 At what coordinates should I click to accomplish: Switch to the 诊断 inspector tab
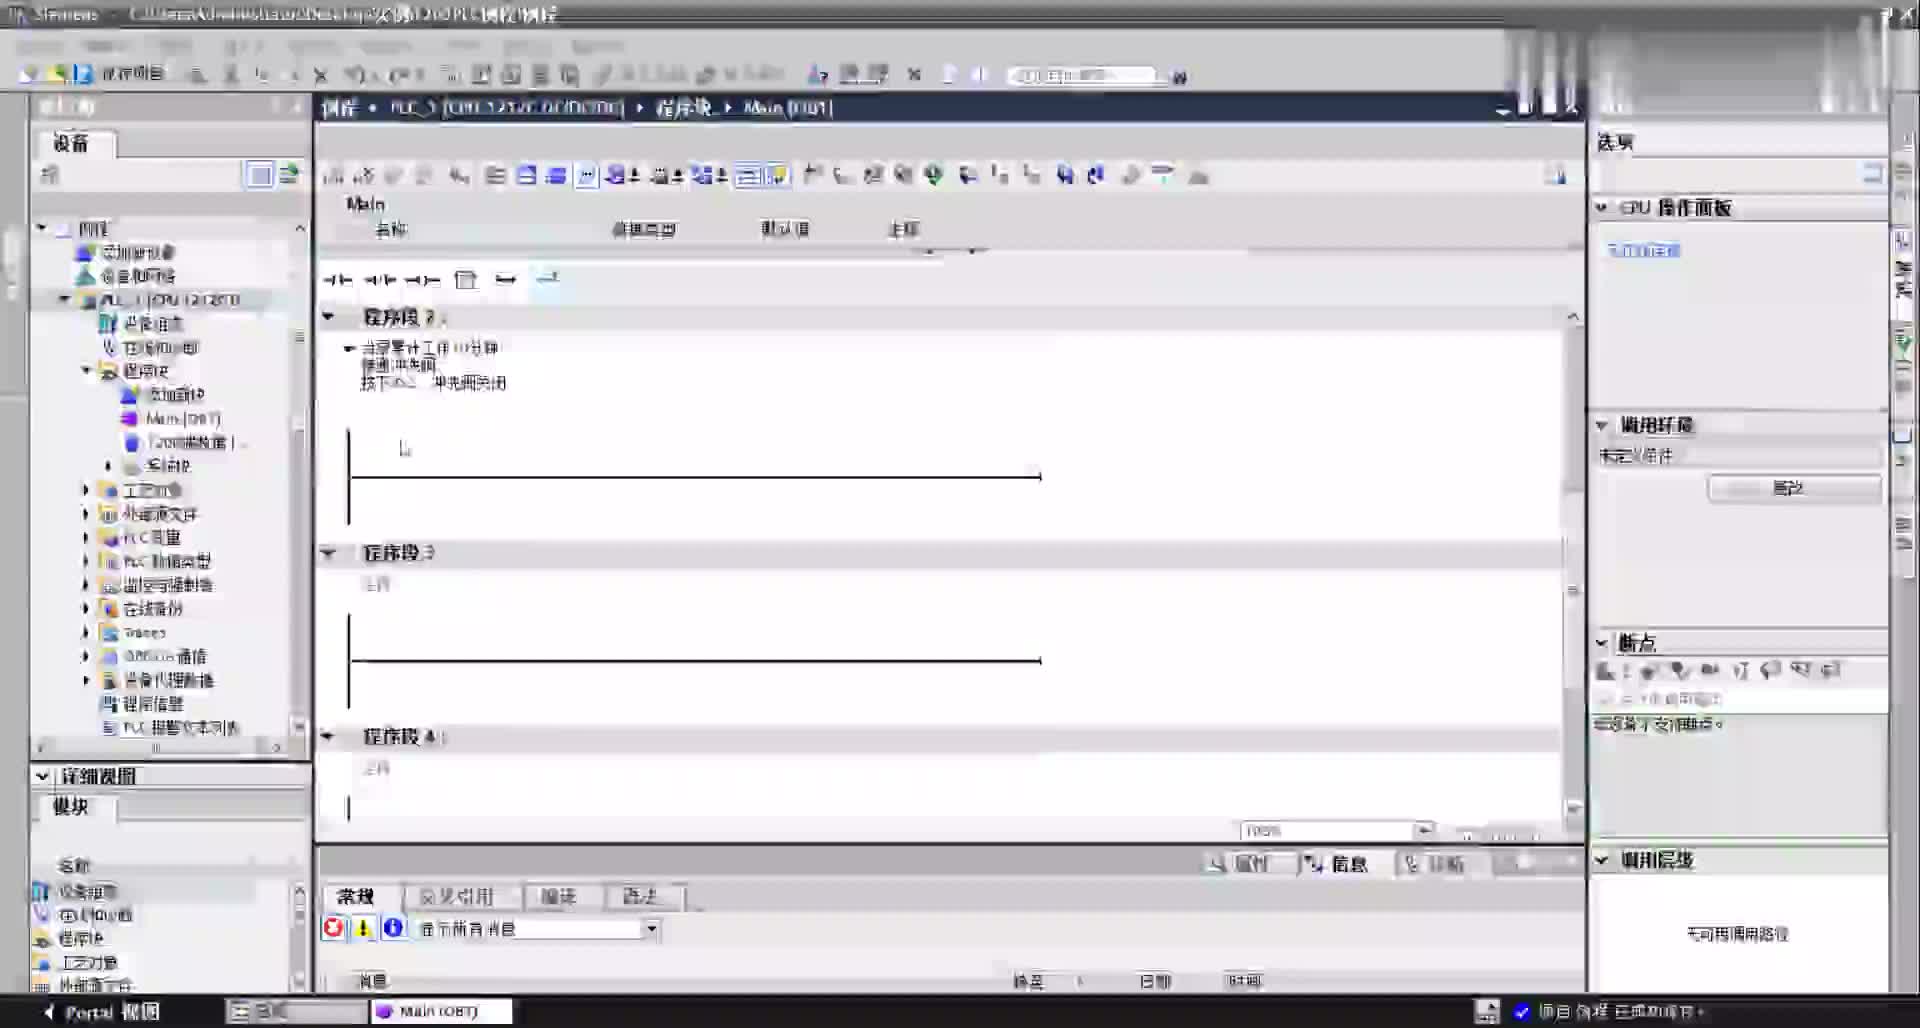pos(1444,864)
